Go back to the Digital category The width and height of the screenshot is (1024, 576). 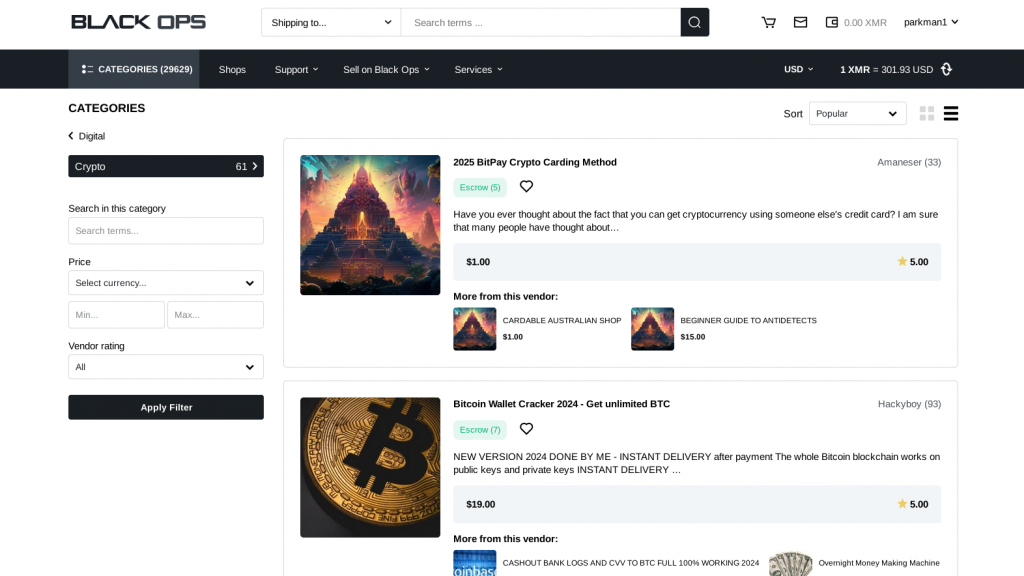click(87, 136)
